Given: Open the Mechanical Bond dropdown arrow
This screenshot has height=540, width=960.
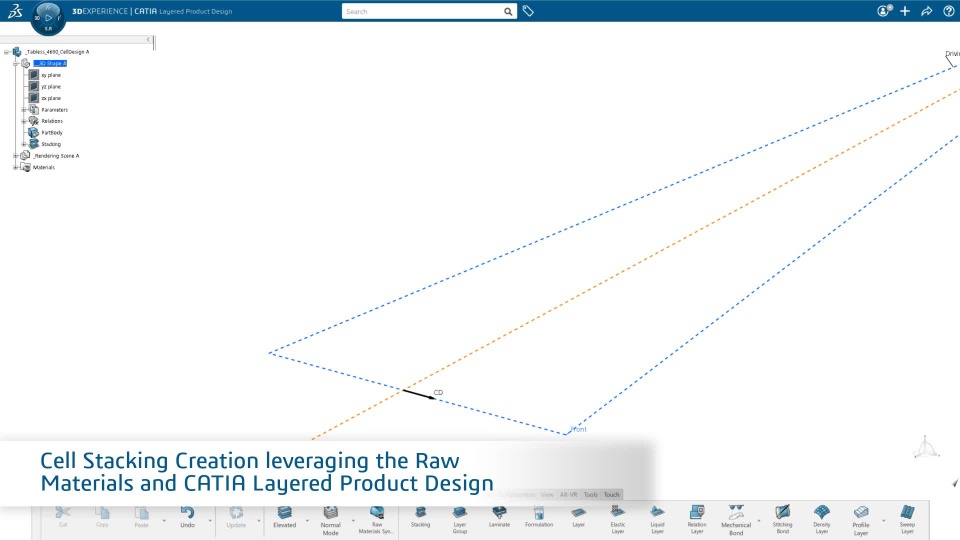Looking at the screenshot, I should [x=759, y=521].
